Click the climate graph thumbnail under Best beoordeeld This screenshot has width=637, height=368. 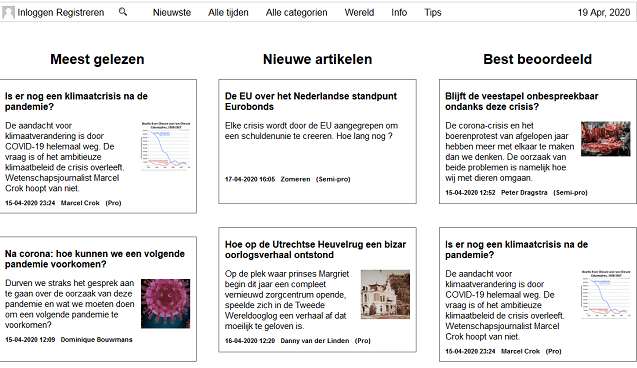[606, 294]
